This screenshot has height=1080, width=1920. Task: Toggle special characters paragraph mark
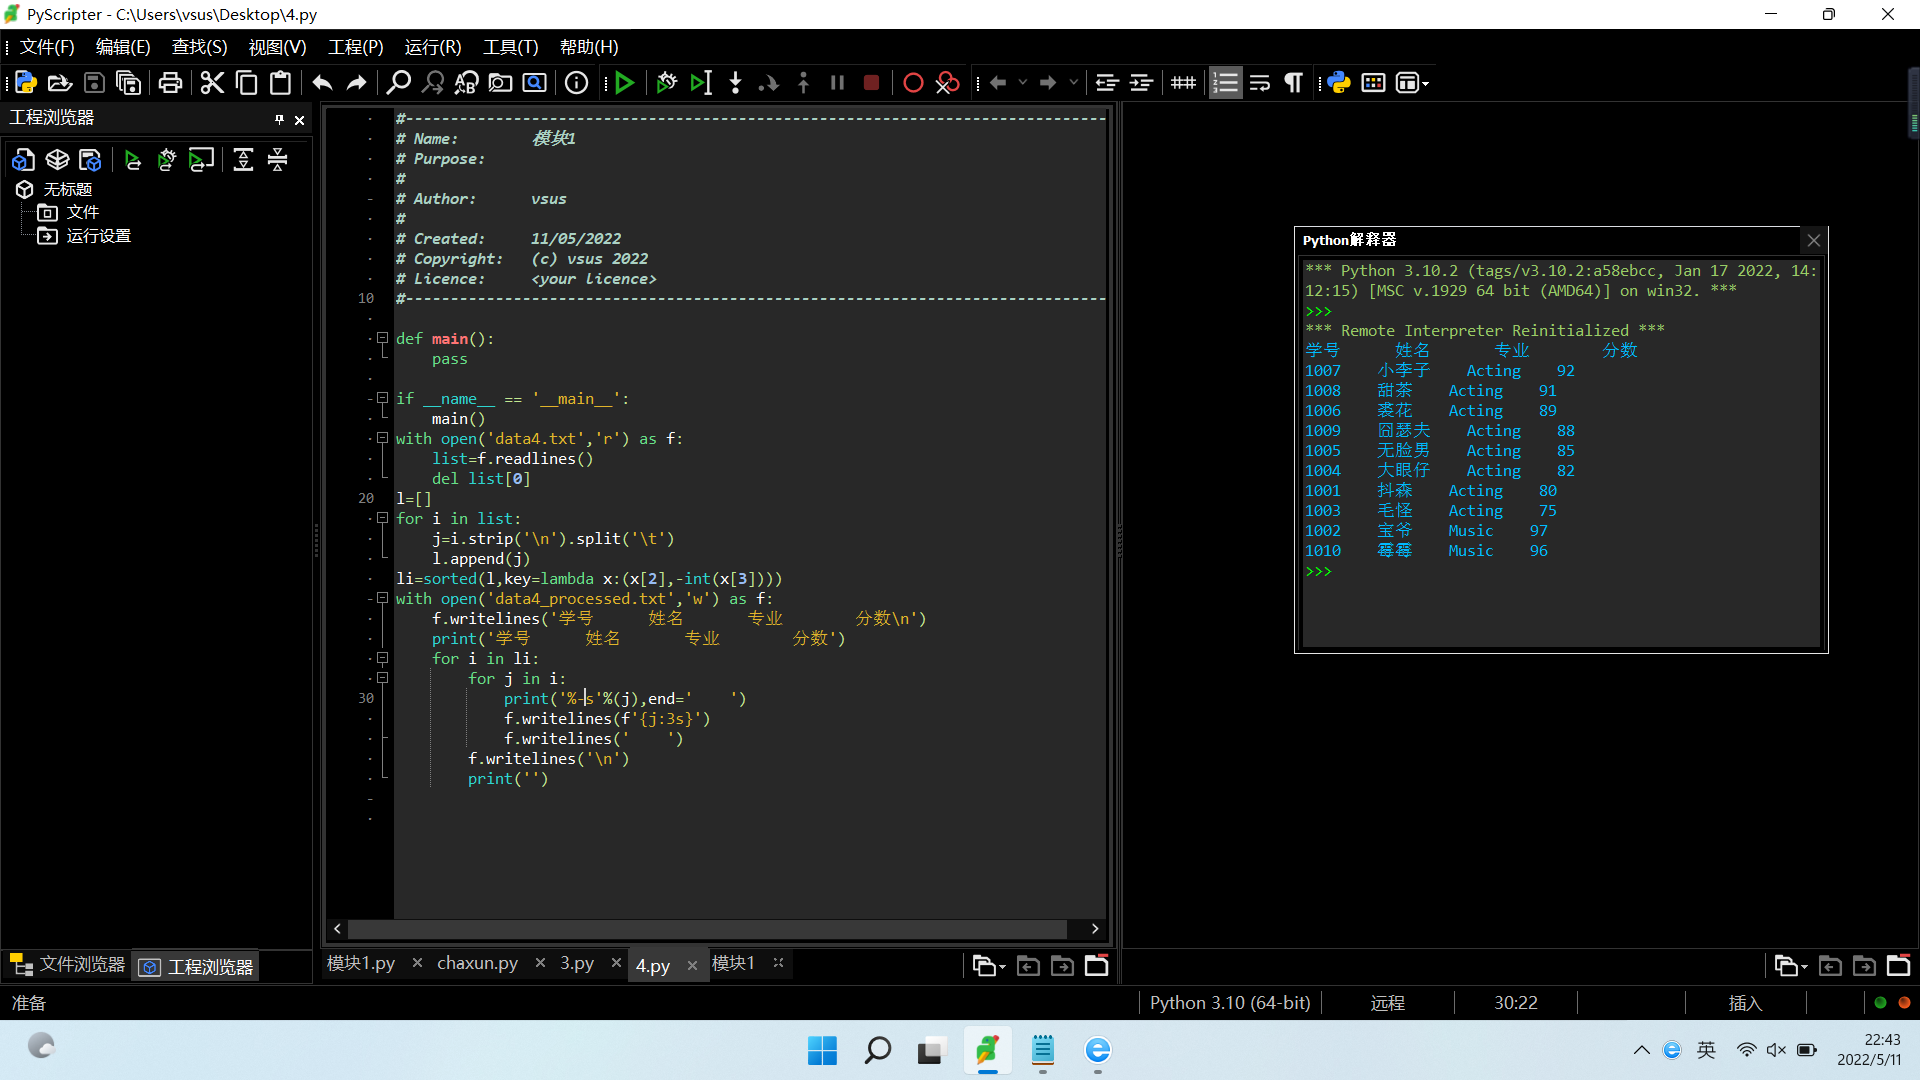pos(1294,83)
